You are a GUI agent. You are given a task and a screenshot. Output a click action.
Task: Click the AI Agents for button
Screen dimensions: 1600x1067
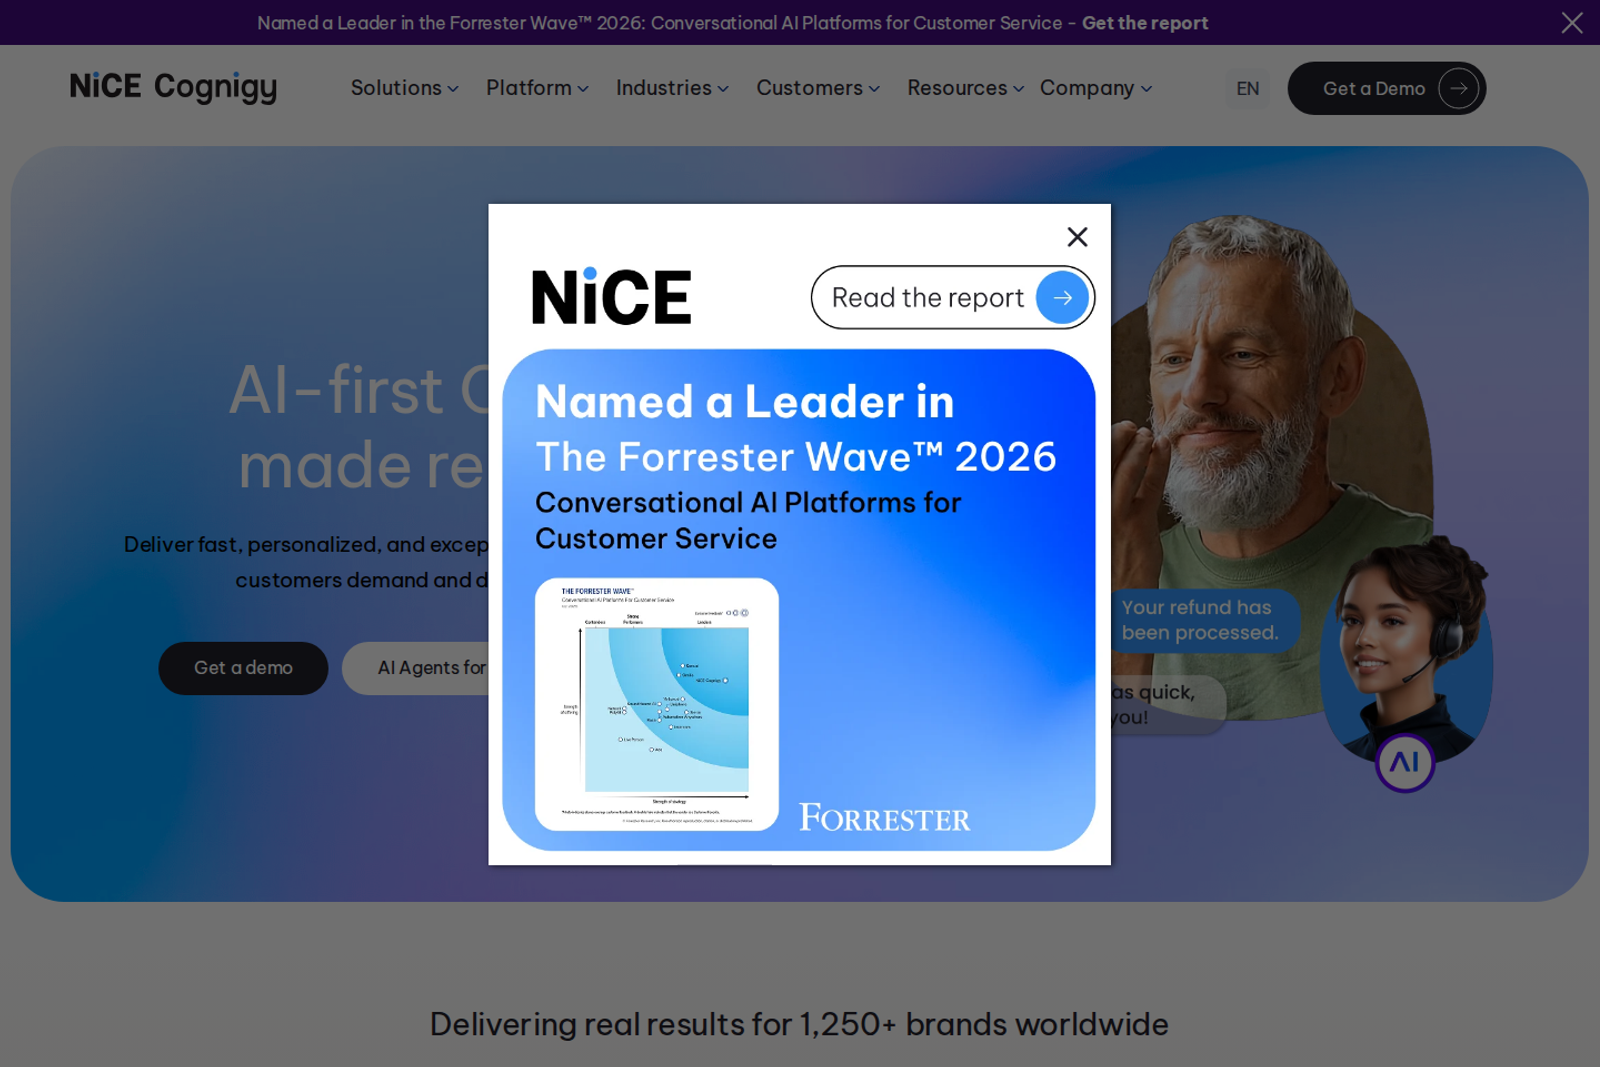[x=415, y=668]
